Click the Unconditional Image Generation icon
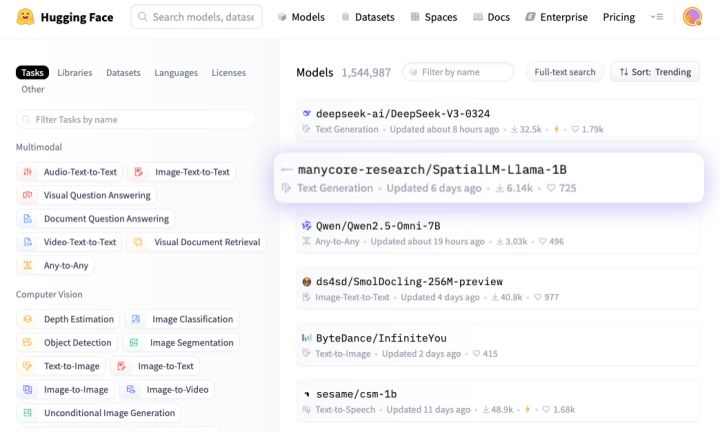The height and width of the screenshot is (432, 720). [28, 413]
